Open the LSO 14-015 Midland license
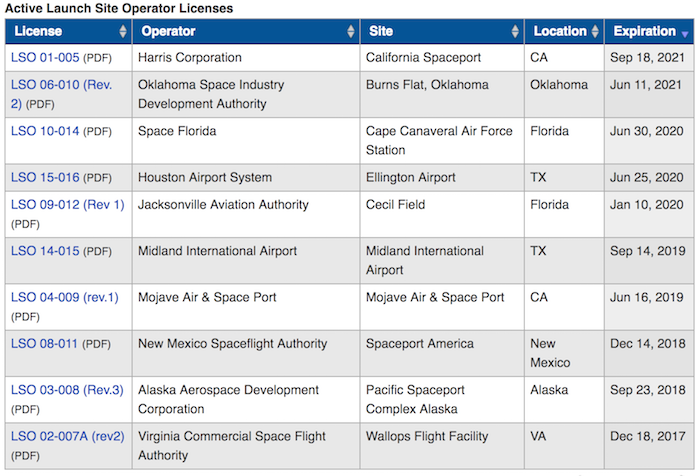Viewport: 700px width, 476px height. tap(45, 251)
